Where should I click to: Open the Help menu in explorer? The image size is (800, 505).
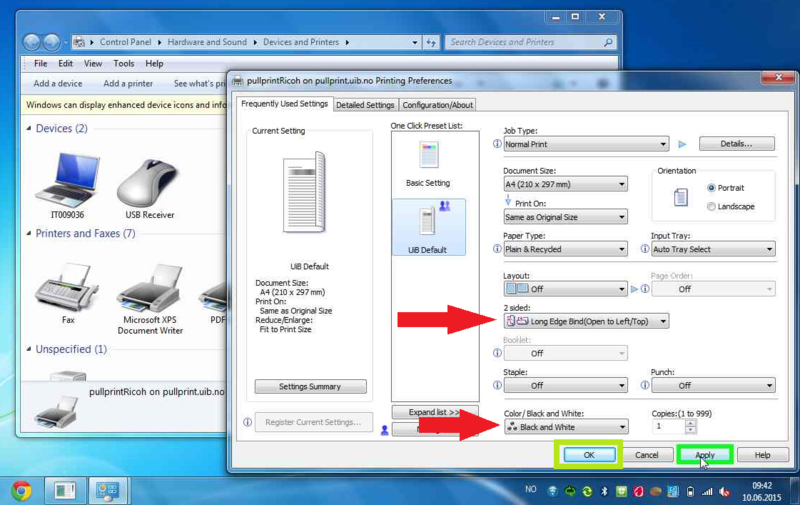pyautogui.click(x=154, y=64)
